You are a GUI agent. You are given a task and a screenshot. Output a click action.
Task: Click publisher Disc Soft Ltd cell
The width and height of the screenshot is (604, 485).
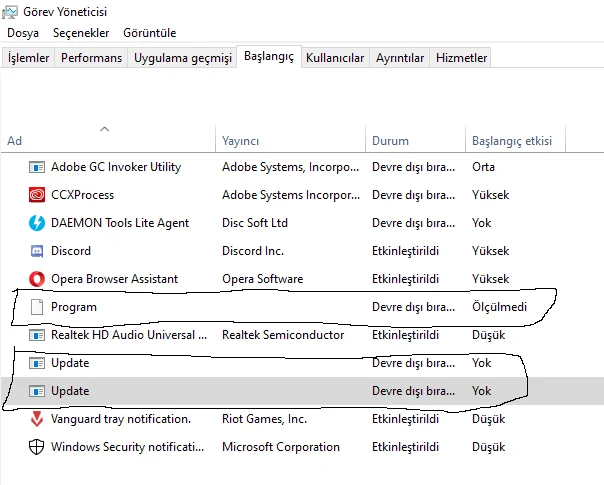point(255,223)
